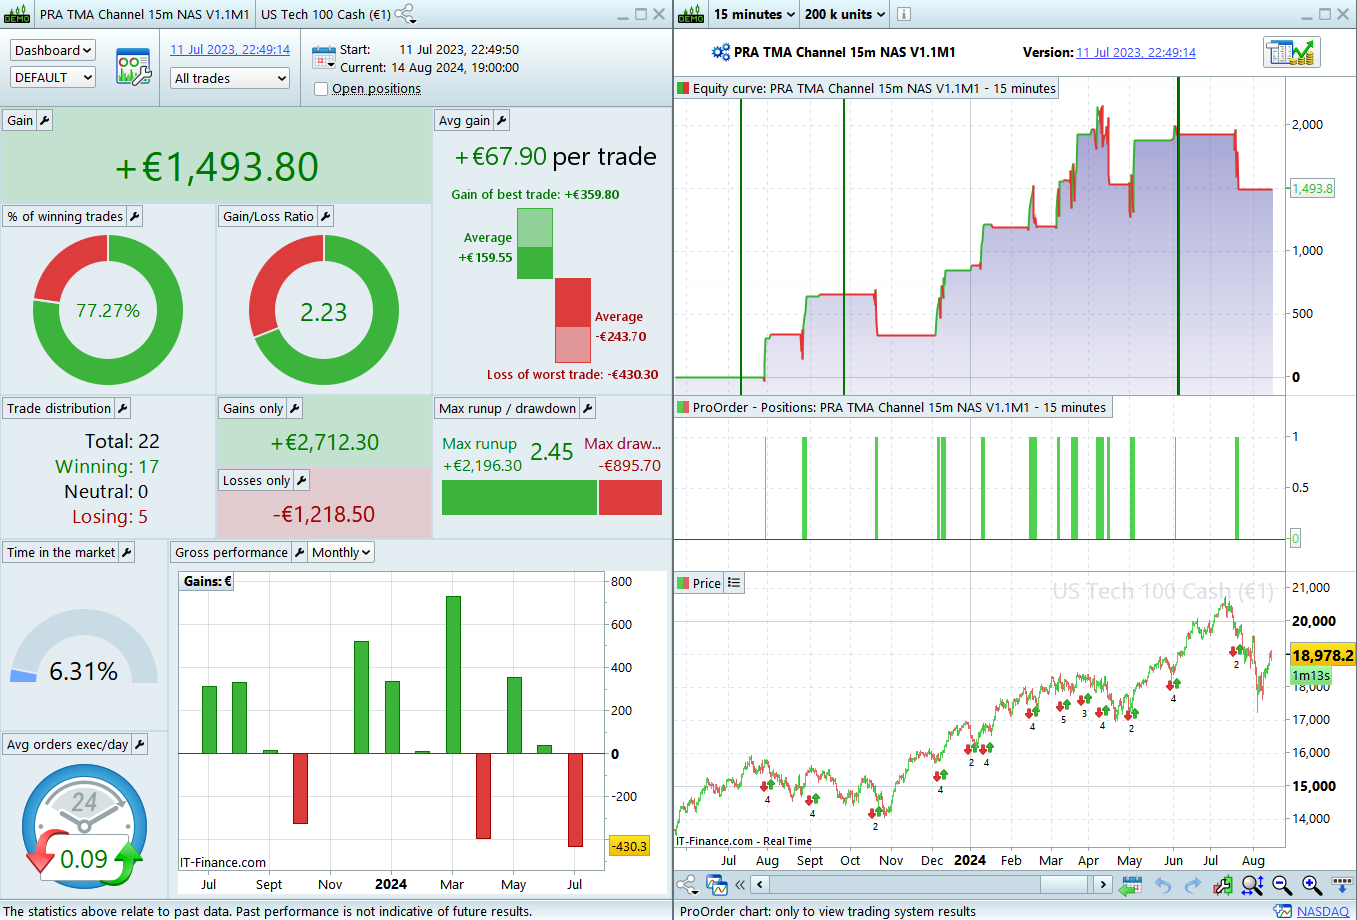The height and width of the screenshot is (920, 1357).
Task: Click the zoom out magnifier icon
Action: [1282, 884]
